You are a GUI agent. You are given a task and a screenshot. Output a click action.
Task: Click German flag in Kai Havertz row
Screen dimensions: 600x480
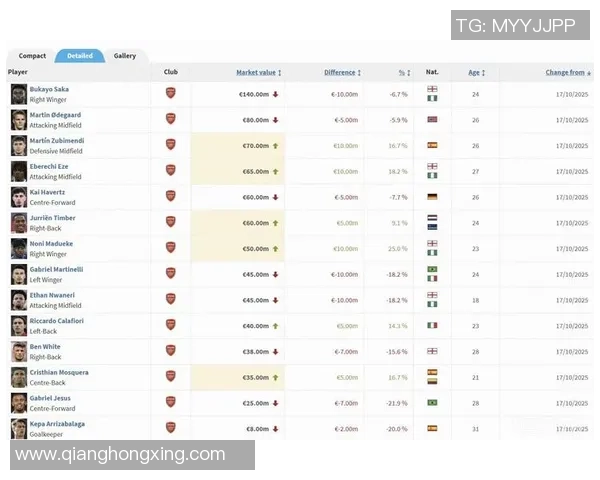432,197
